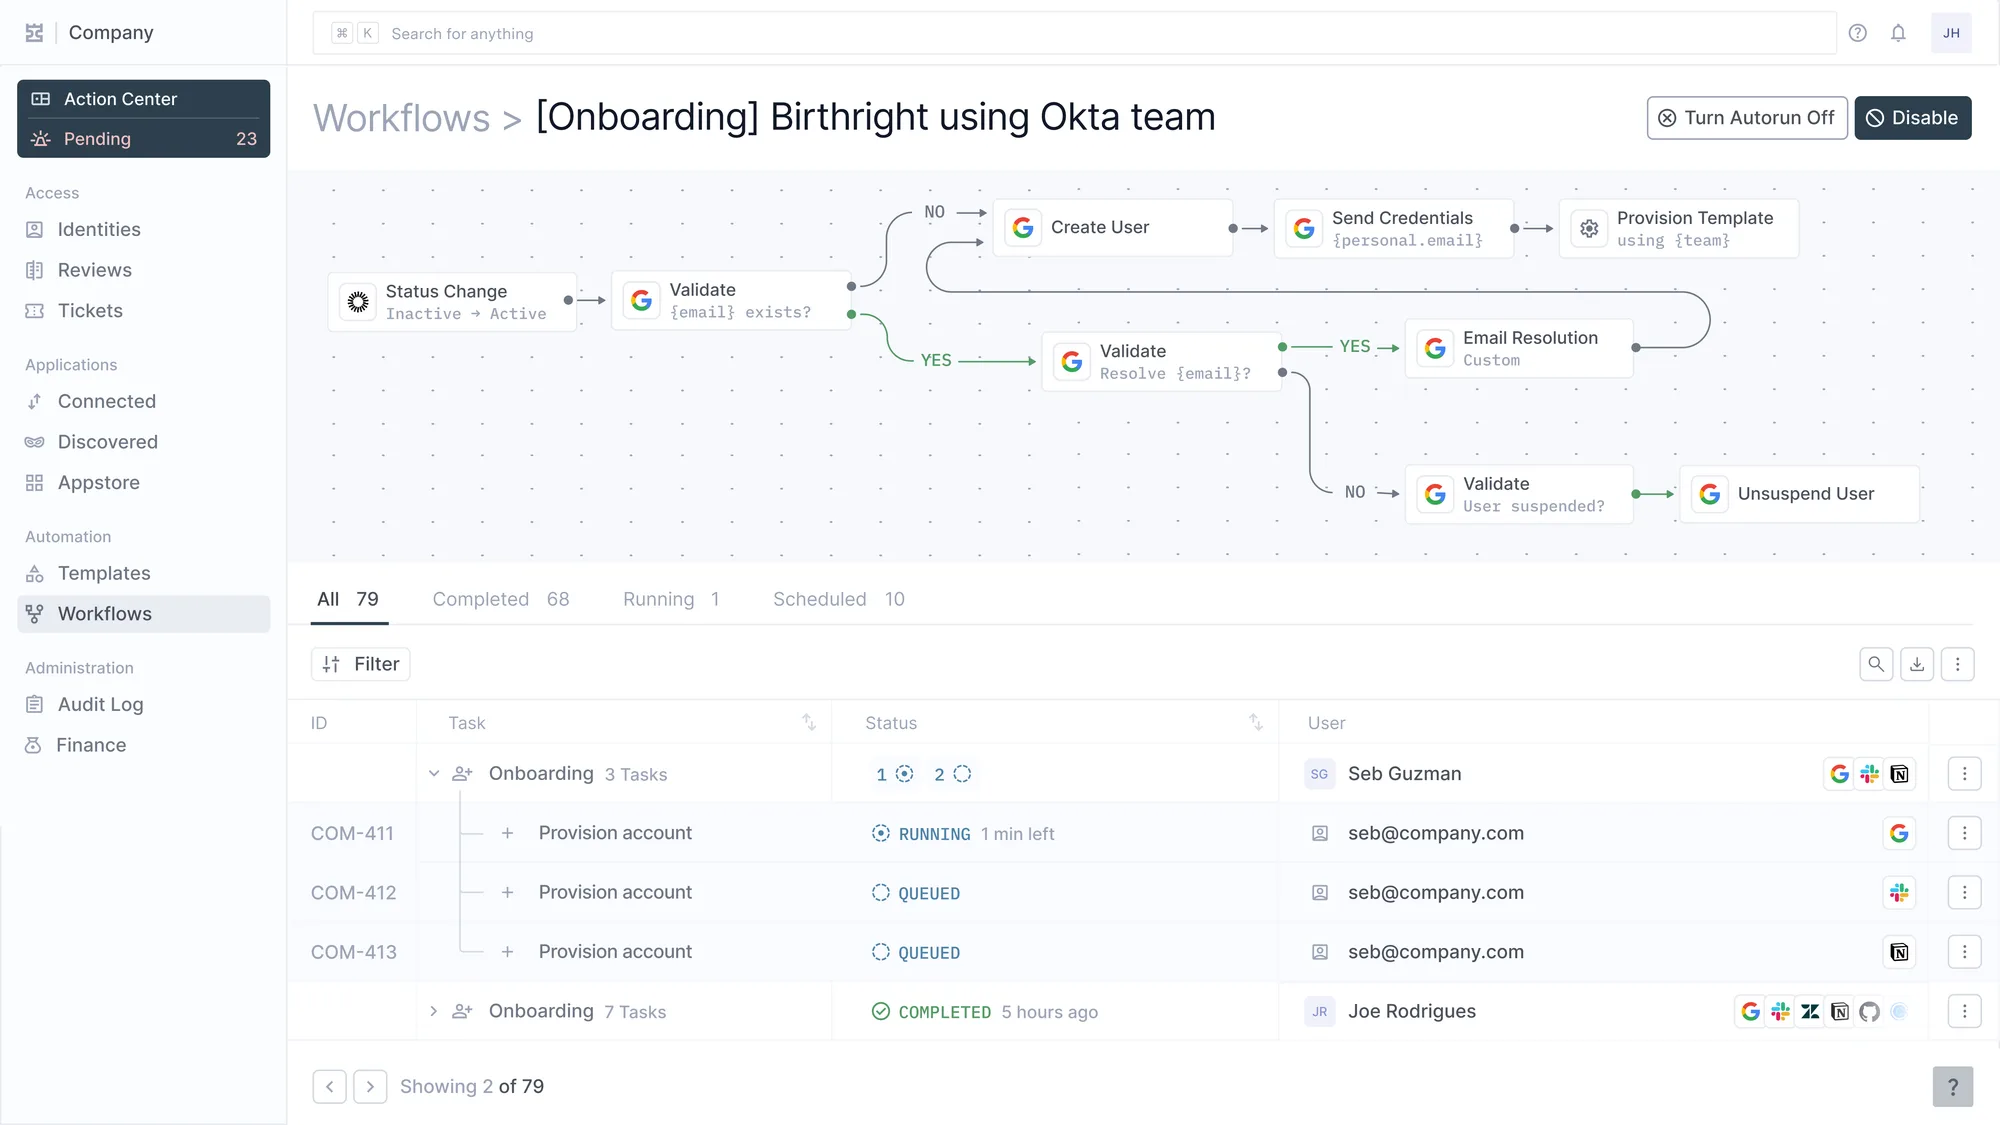This screenshot has width=2000, height=1125.
Task: Click the Notion icon in COM-413 row
Action: (x=1899, y=952)
